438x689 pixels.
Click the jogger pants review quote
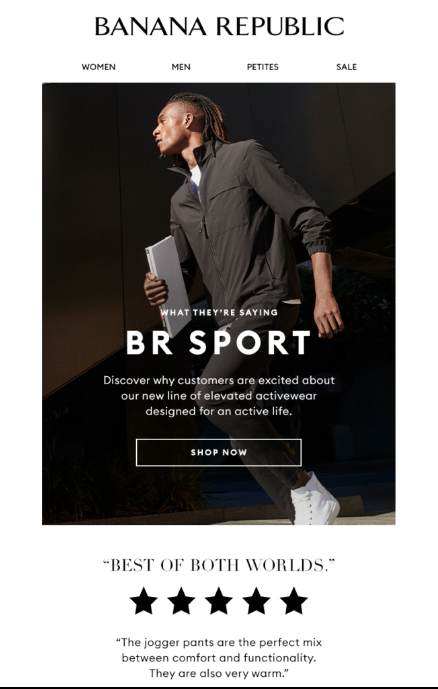tap(219, 658)
